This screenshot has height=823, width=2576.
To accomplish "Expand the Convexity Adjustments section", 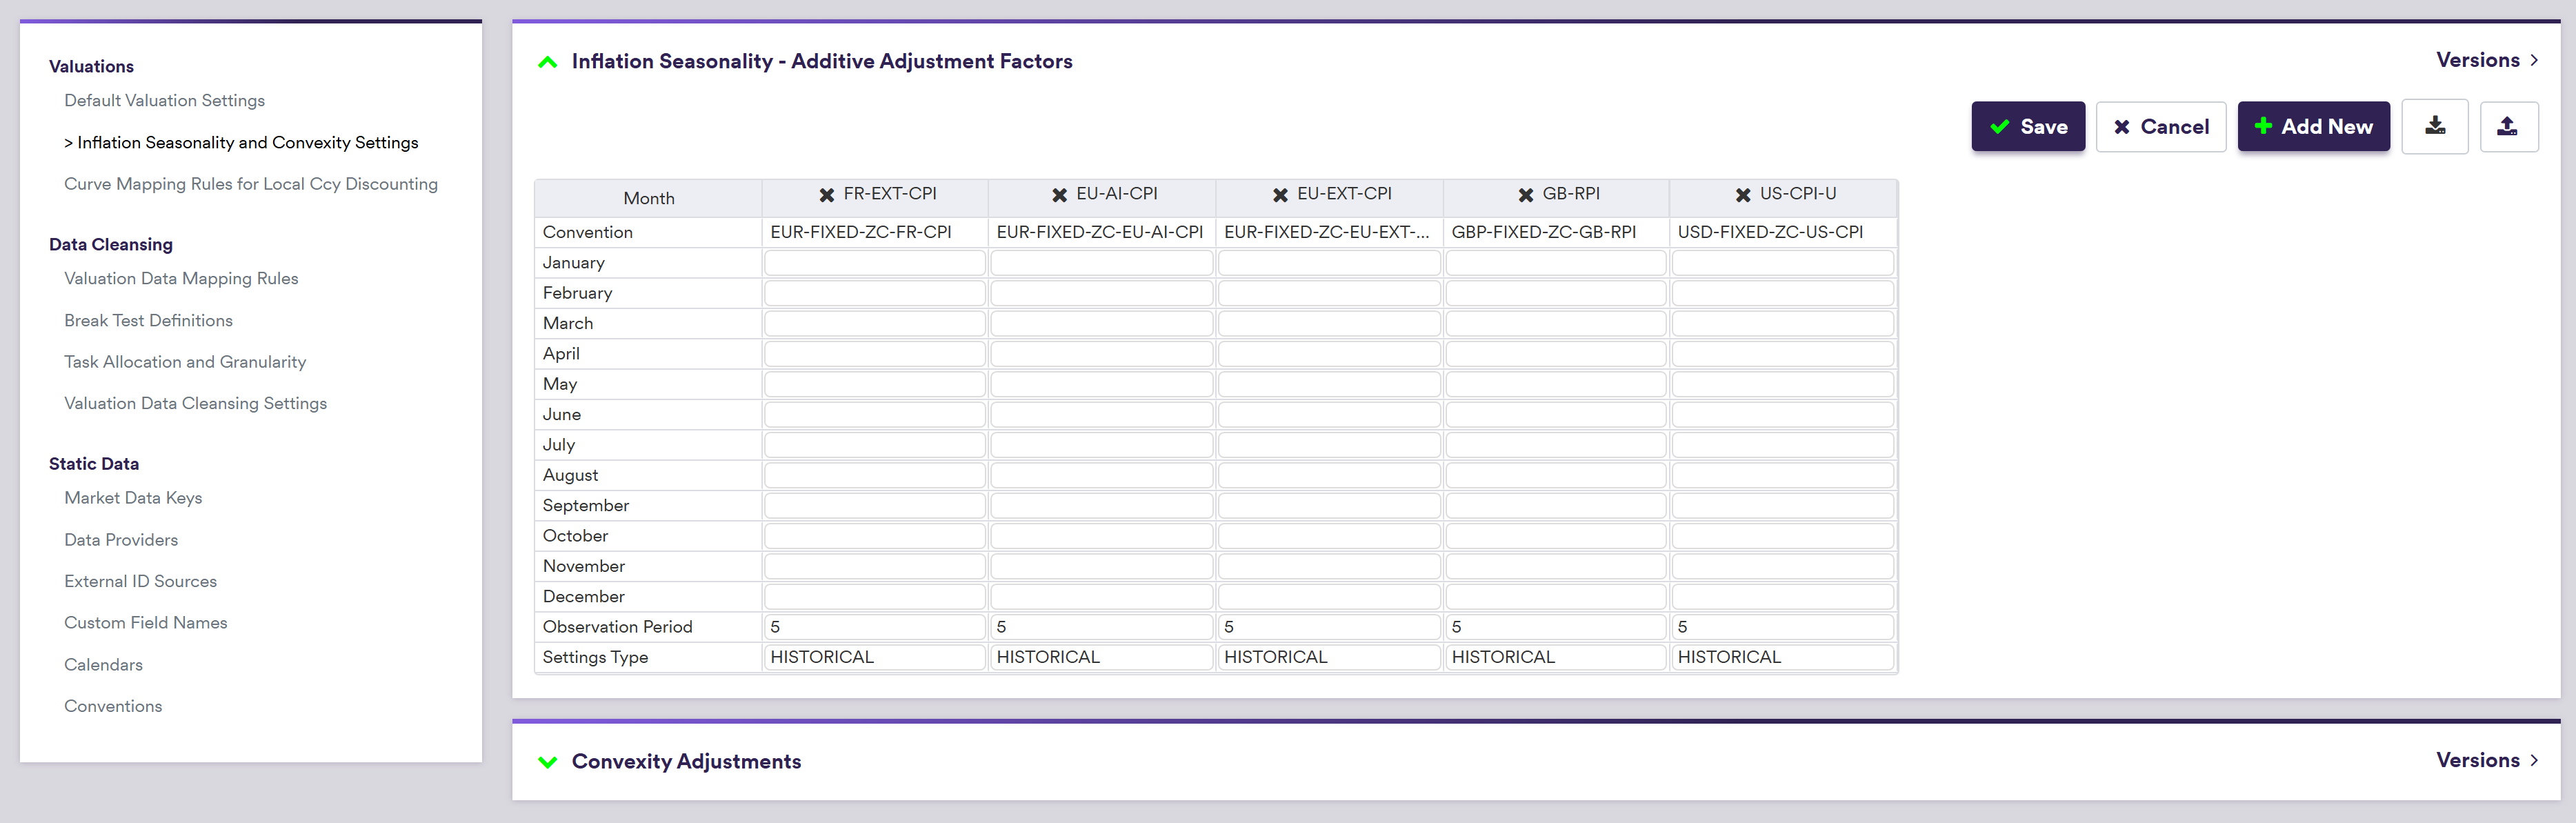I will [x=547, y=762].
